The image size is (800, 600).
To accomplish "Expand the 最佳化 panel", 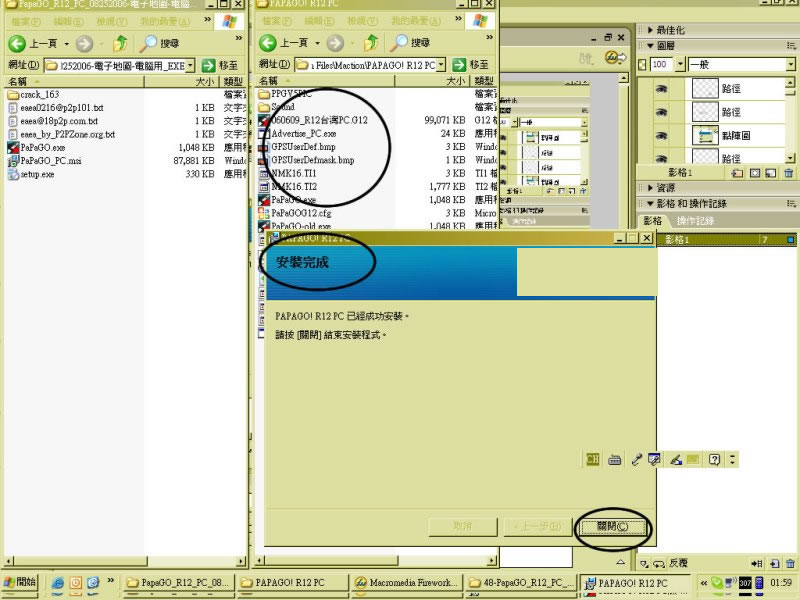I will [651, 30].
